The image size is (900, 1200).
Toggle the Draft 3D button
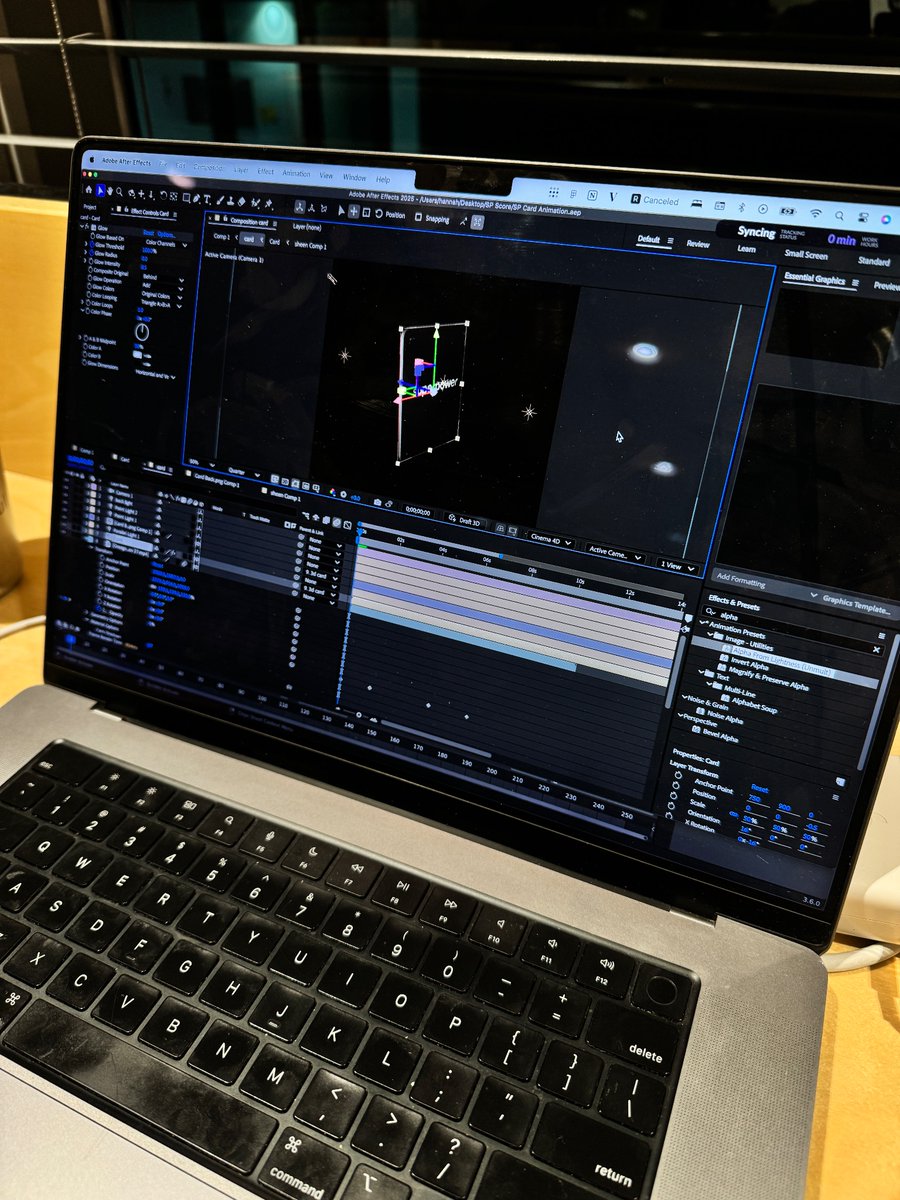click(x=468, y=520)
